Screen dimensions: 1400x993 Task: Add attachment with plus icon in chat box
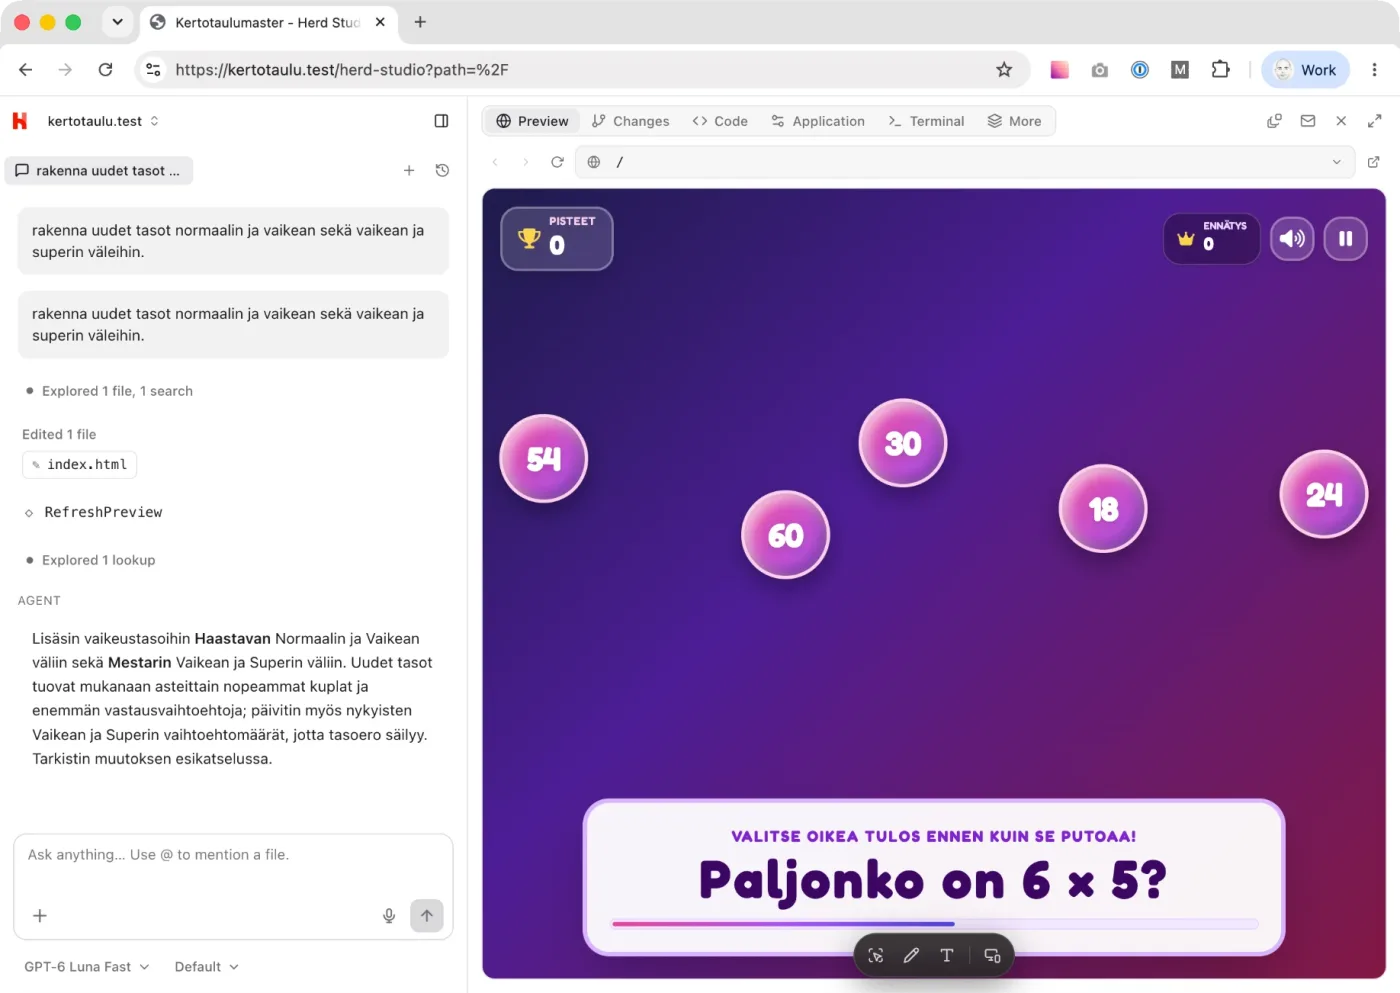pos(40,916)
